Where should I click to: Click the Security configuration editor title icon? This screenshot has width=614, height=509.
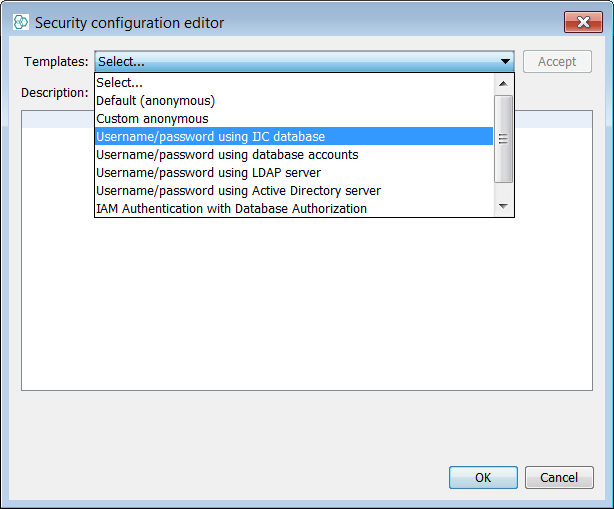tap(20, 22)
